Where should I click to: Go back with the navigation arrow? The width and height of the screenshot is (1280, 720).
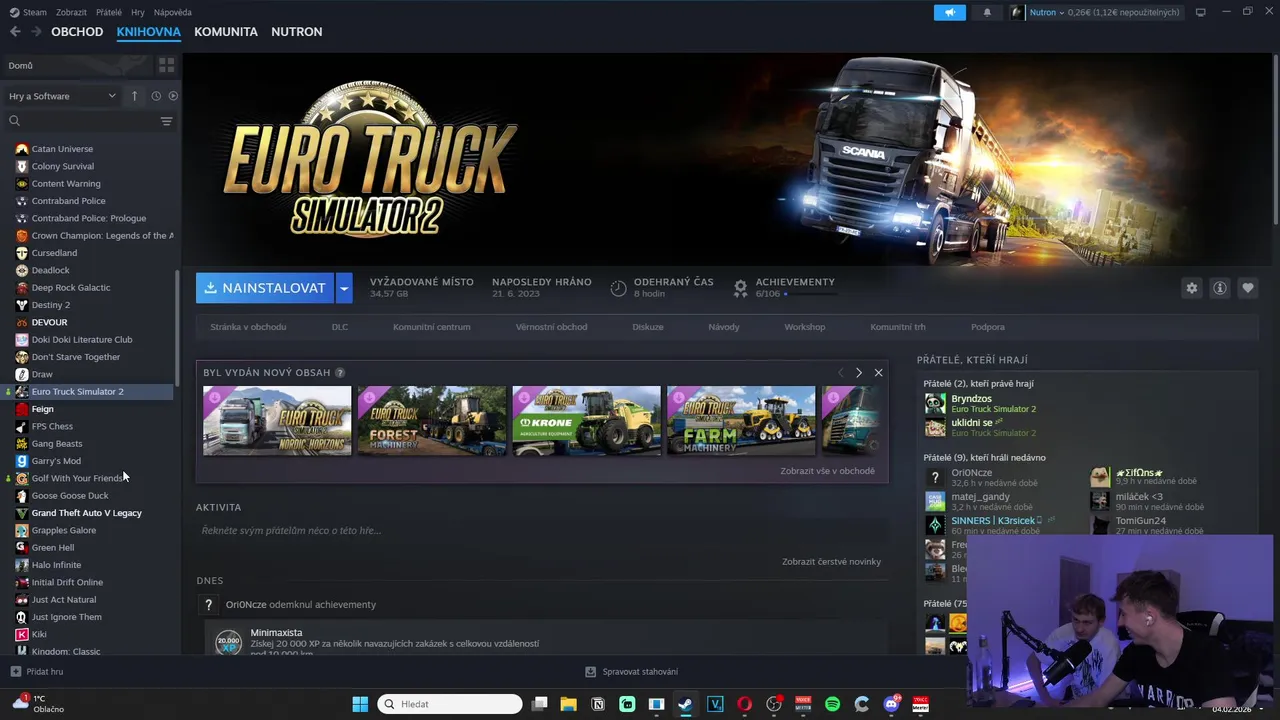tap(15, 32)
